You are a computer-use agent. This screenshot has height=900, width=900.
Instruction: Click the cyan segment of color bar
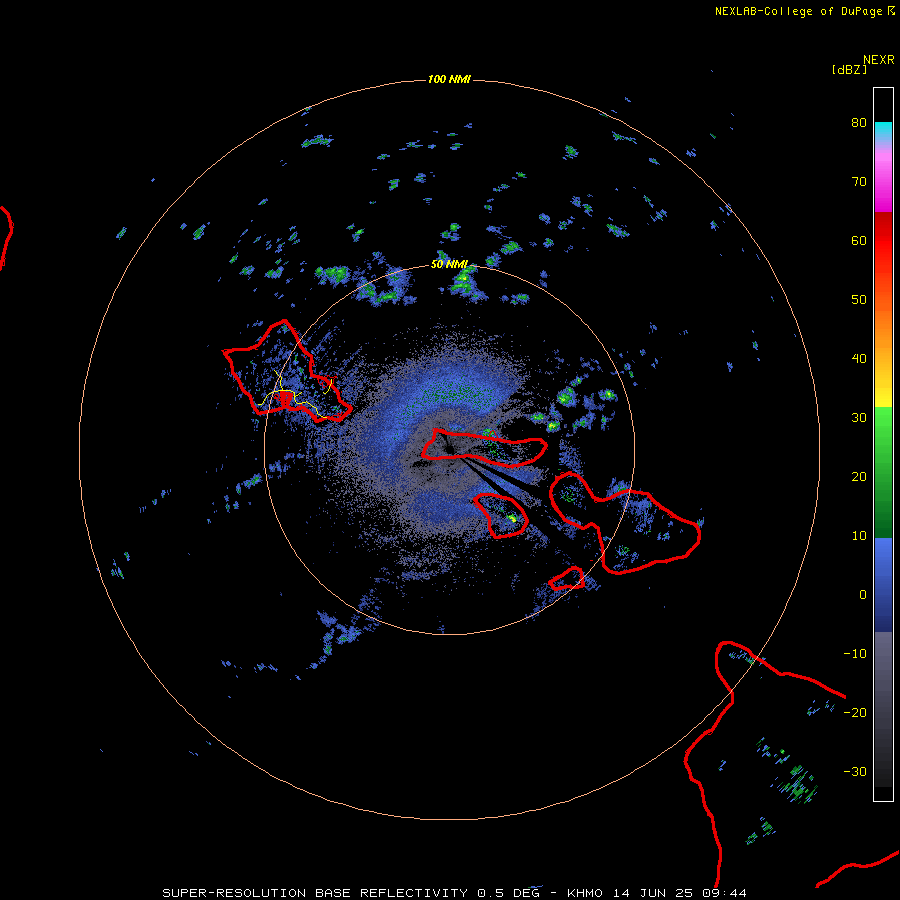[x=883, y=131]
